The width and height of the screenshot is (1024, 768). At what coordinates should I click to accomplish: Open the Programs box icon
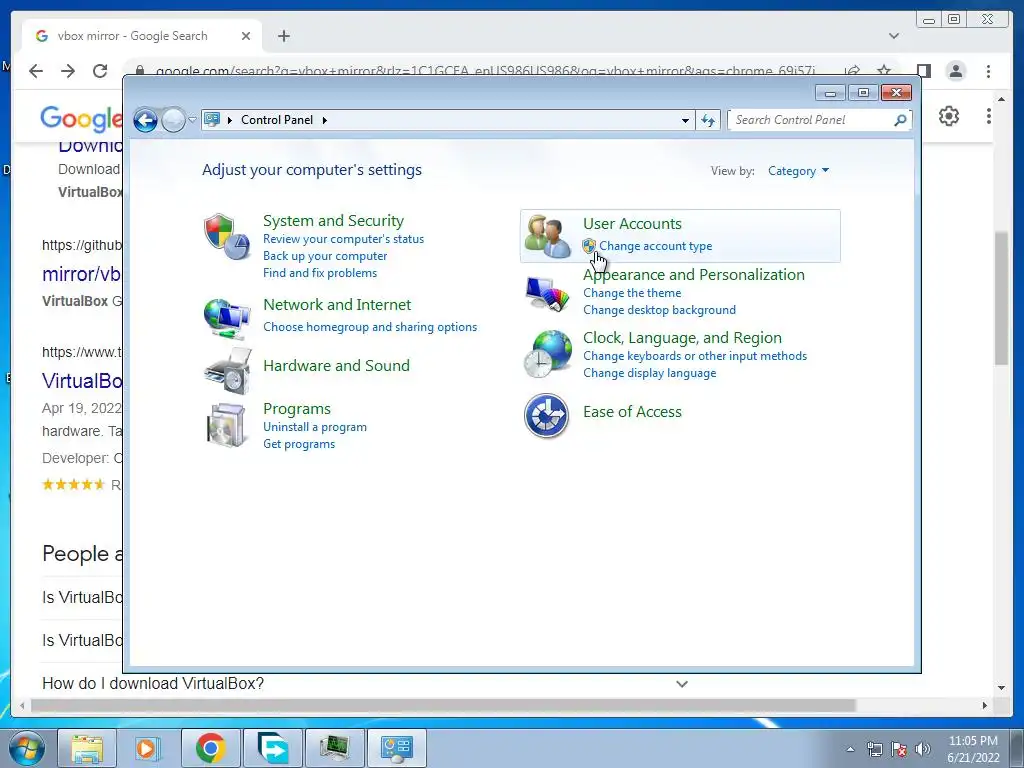pos(226,425)
